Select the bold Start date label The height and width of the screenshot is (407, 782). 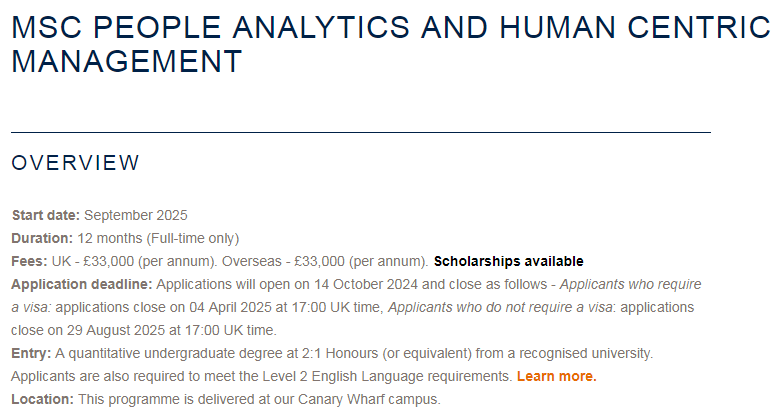46,215
